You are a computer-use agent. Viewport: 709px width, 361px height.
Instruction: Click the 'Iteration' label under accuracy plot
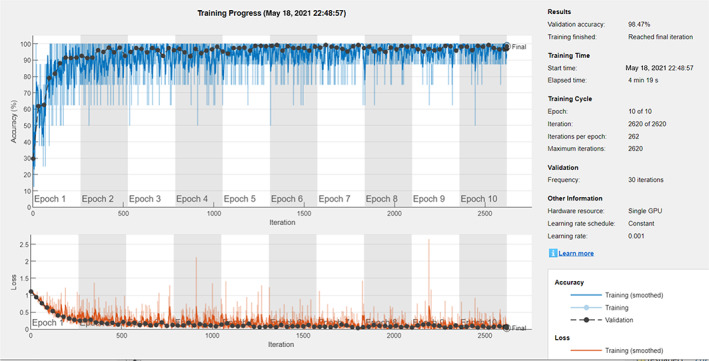click(x=282, y=222)
